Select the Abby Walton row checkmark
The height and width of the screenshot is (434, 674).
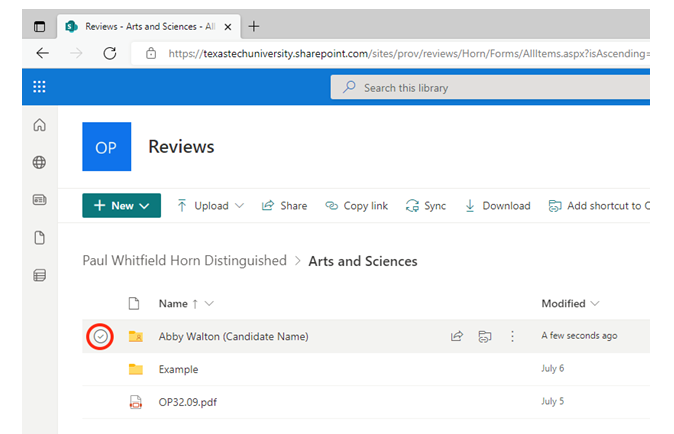click(100, 336)
